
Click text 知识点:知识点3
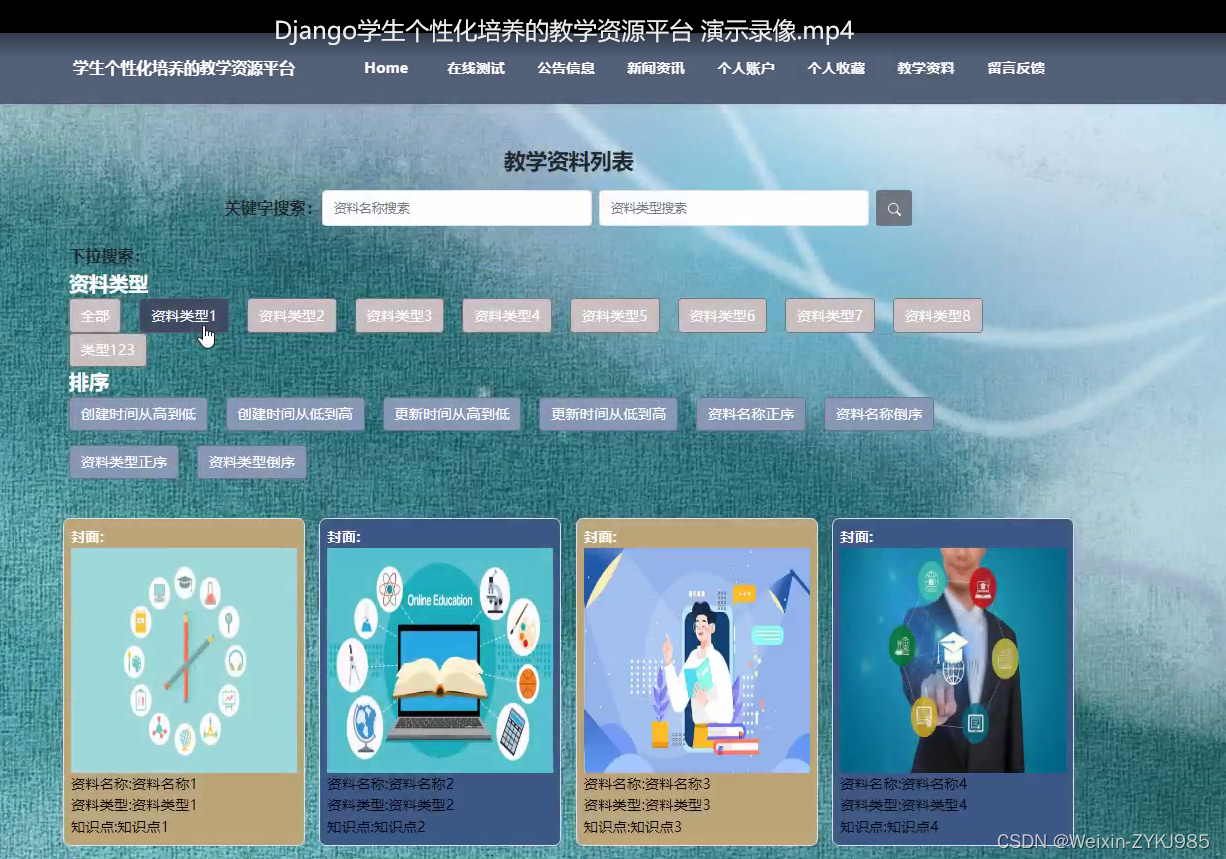coord(633,827)
